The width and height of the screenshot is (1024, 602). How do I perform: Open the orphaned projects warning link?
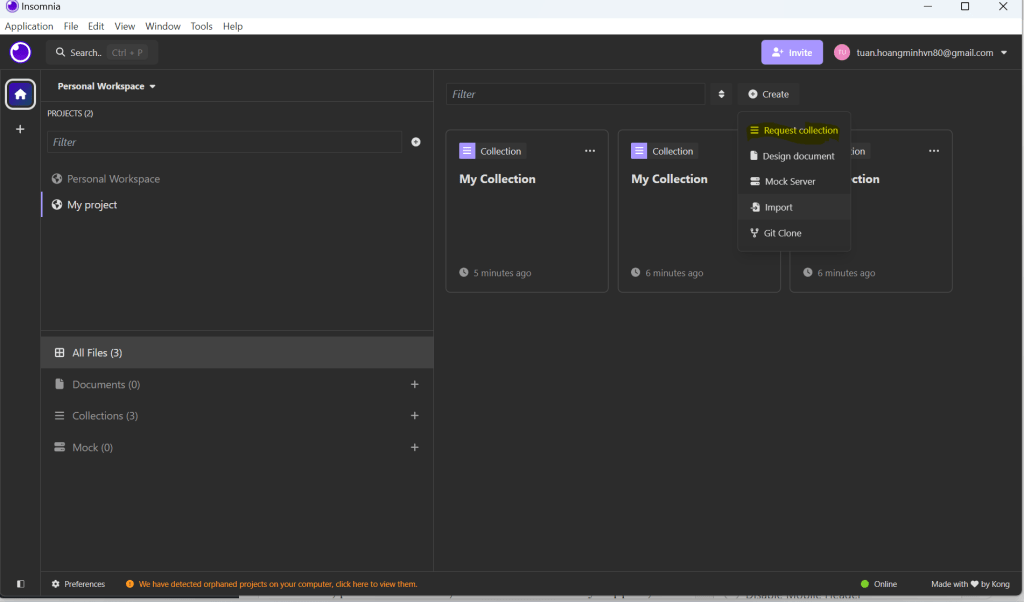click(x=277, y=584)
